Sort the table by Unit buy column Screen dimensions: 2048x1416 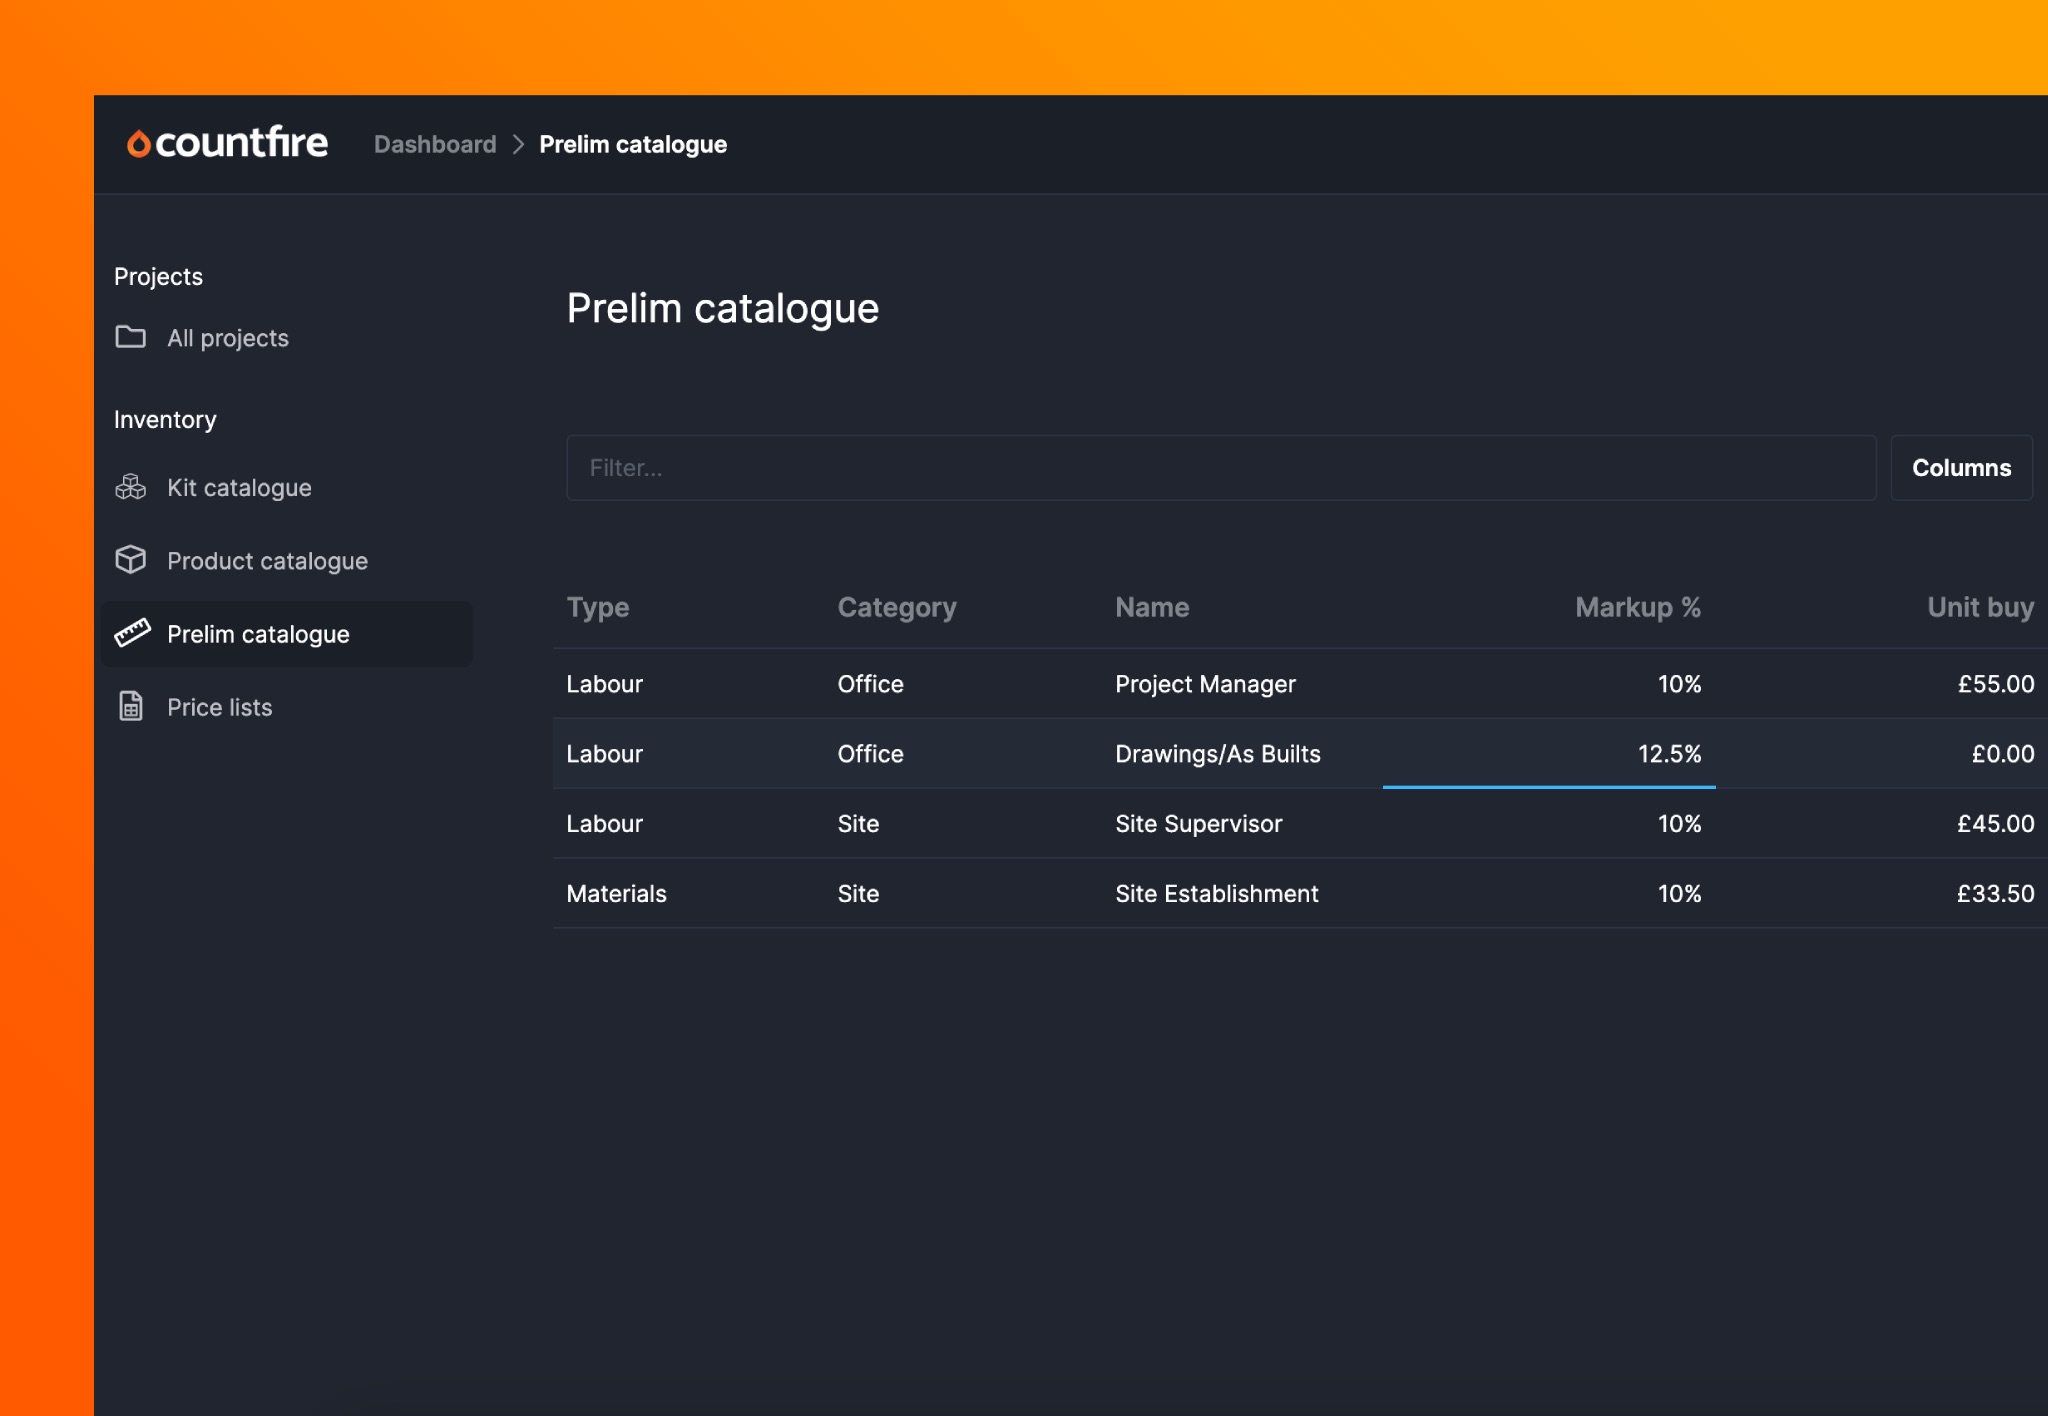coord(1981,607)
